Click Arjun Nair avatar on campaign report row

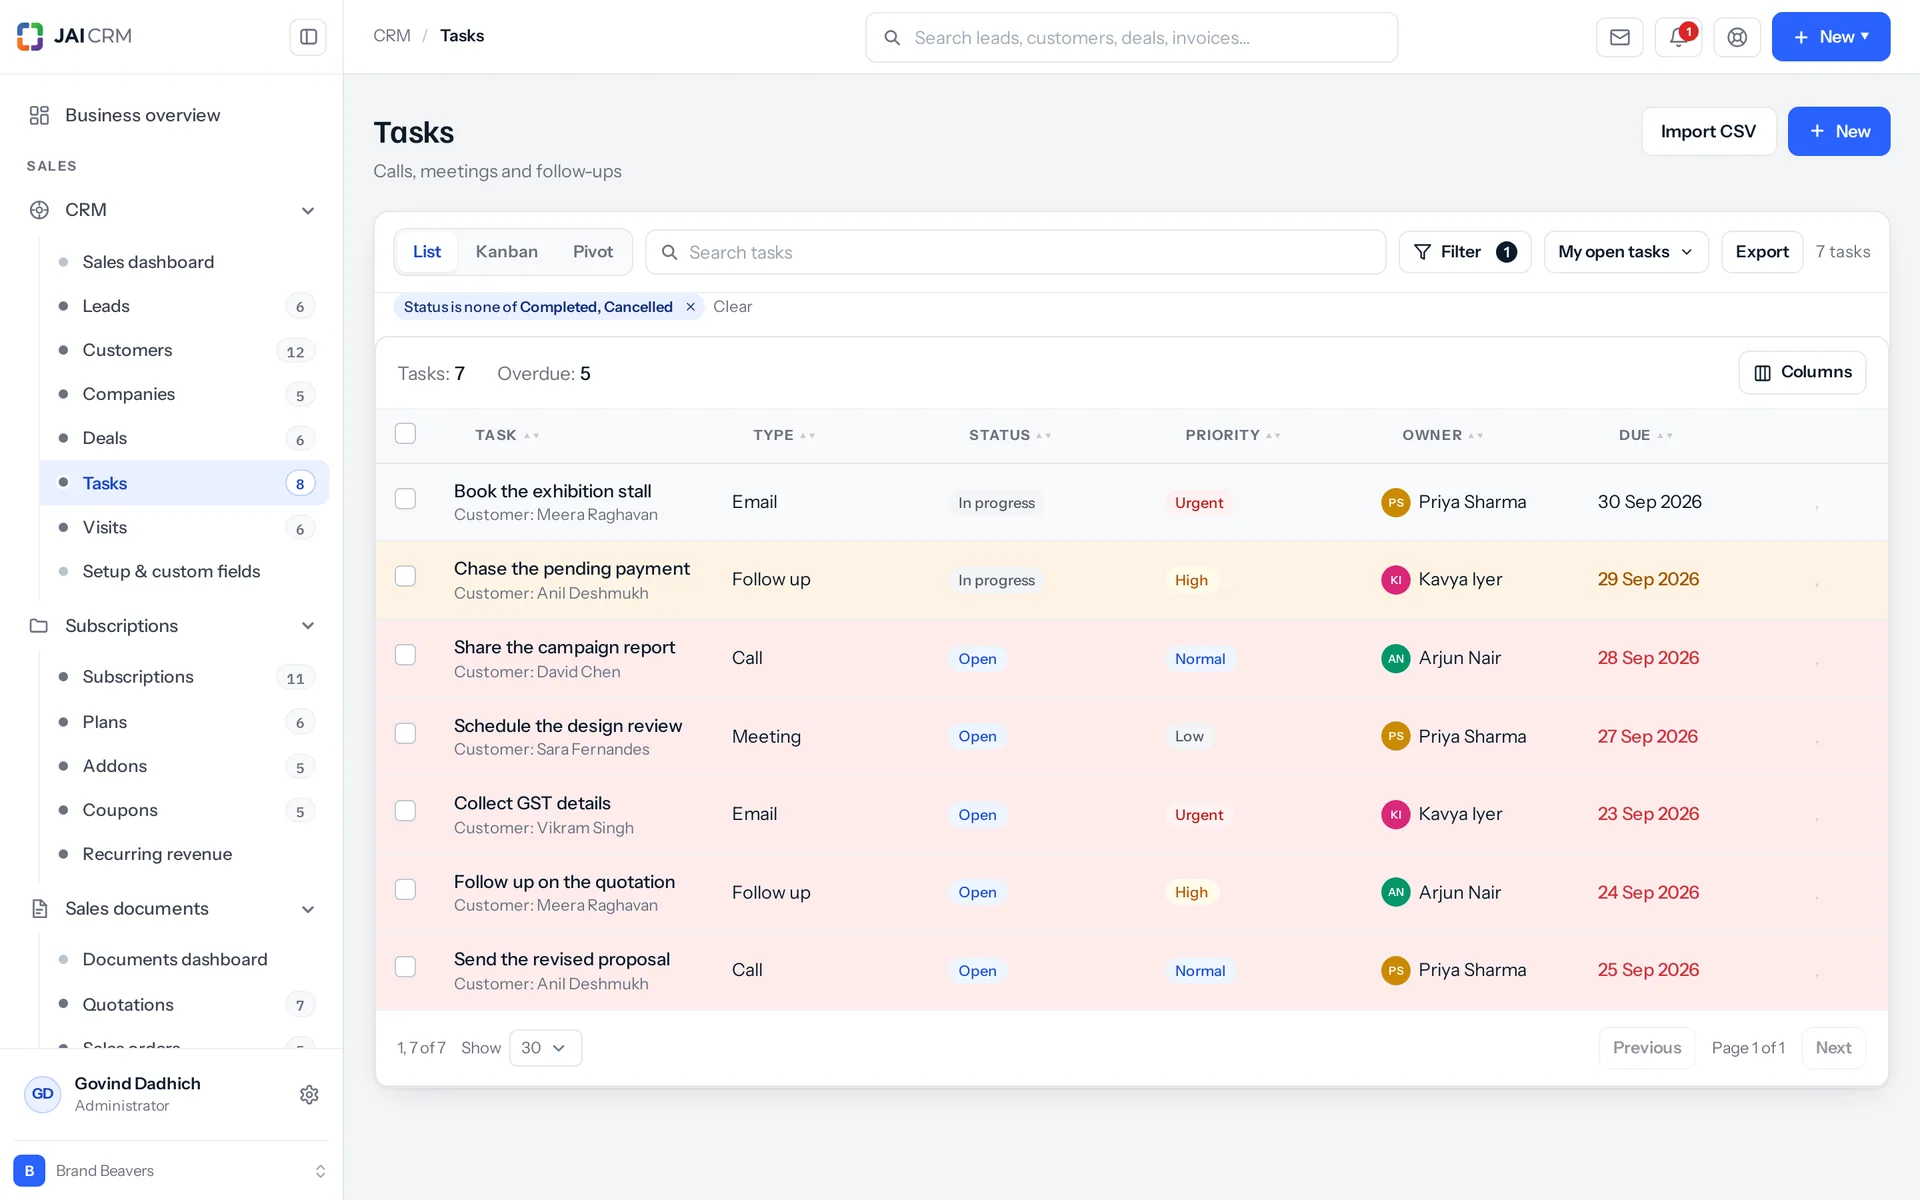[1395, 658]
